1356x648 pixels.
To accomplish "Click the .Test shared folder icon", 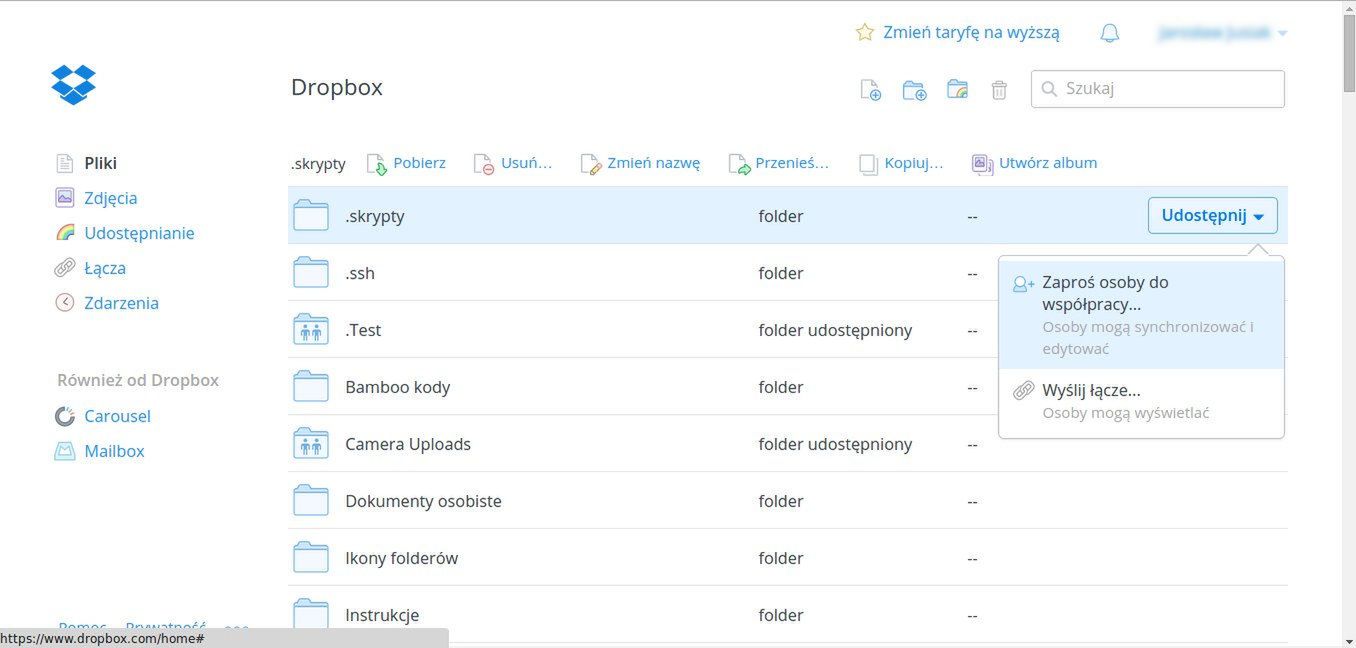I will click(311, 330).
